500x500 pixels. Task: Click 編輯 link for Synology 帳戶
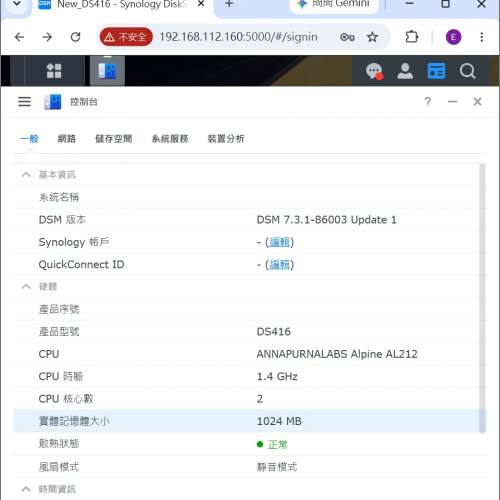click(x=279, y=242)
